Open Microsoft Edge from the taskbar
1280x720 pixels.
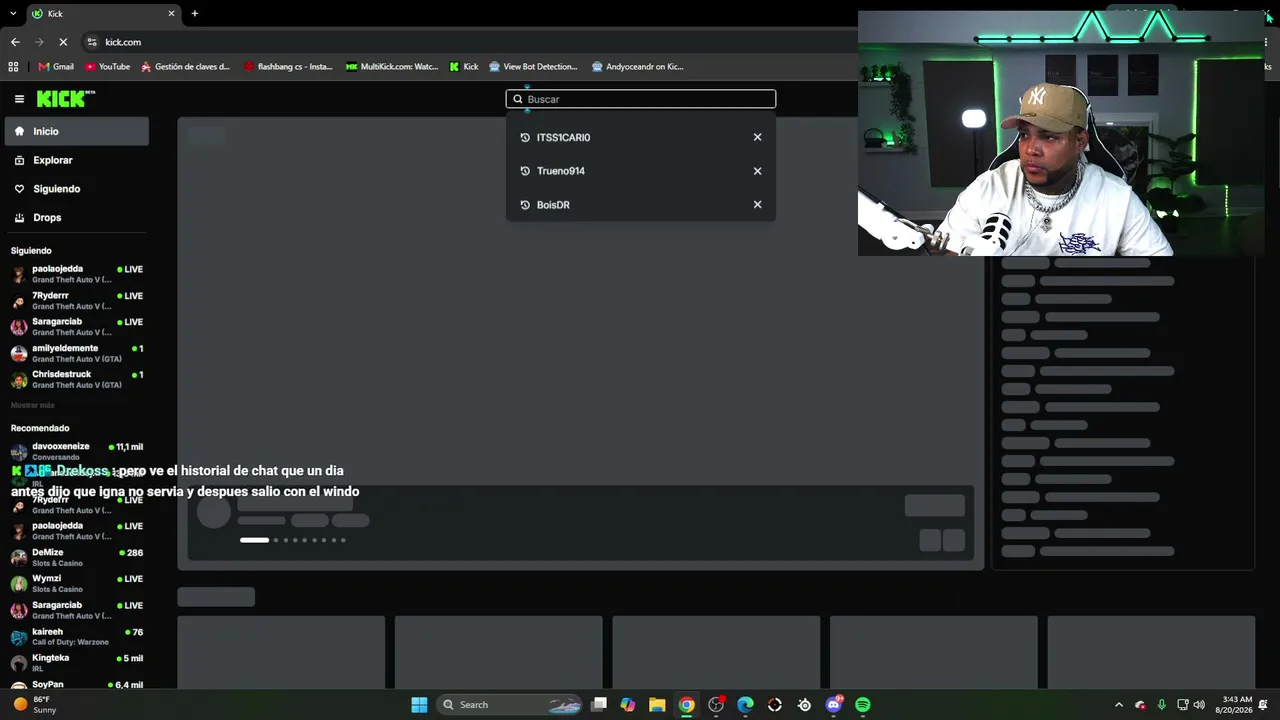[745, 705]
